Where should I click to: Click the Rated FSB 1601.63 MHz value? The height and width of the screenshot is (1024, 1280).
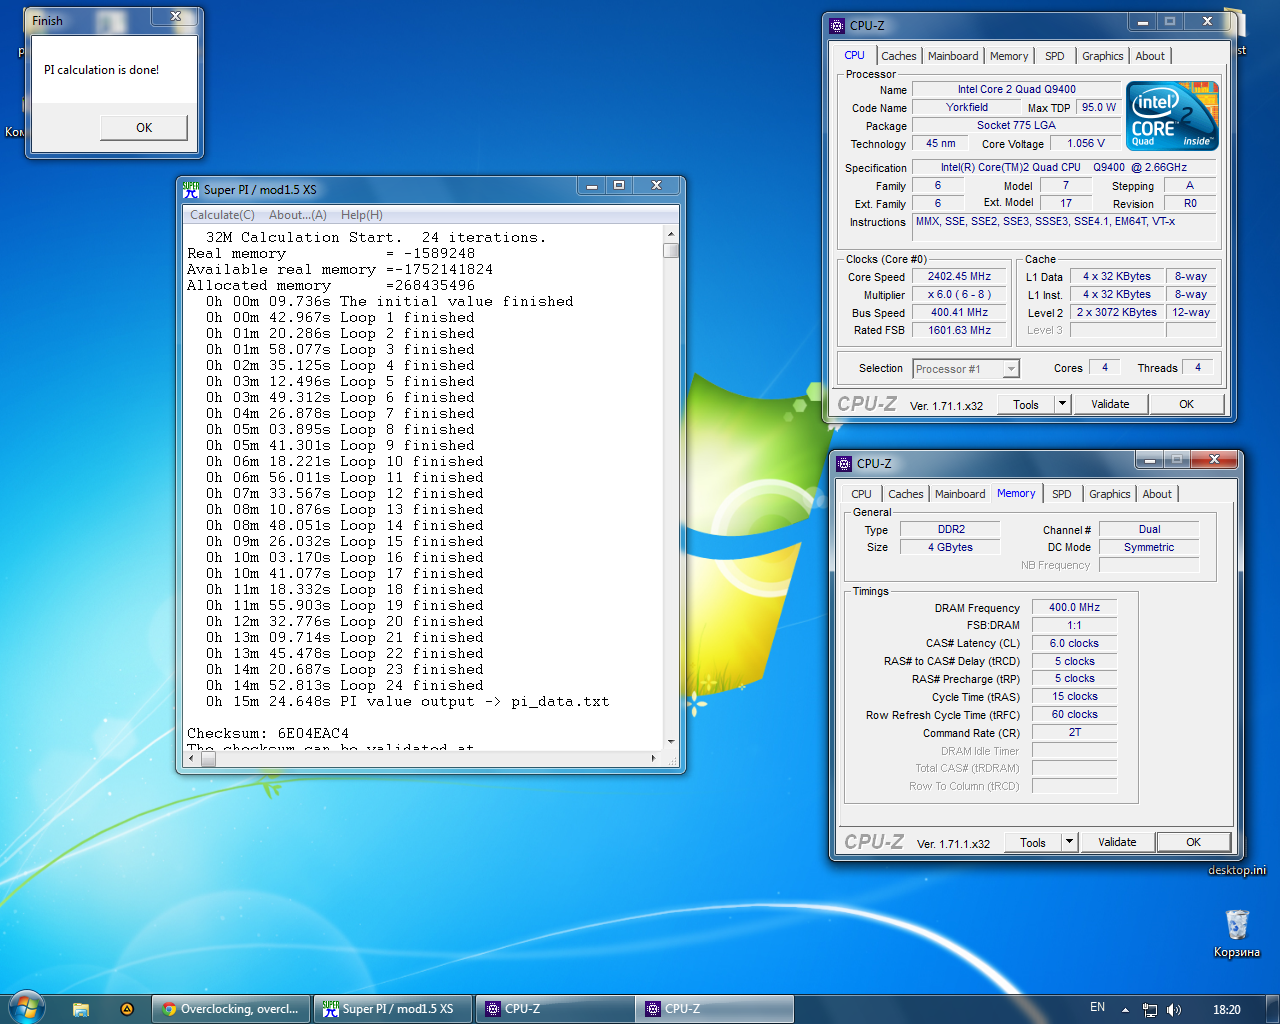(960, 331)
